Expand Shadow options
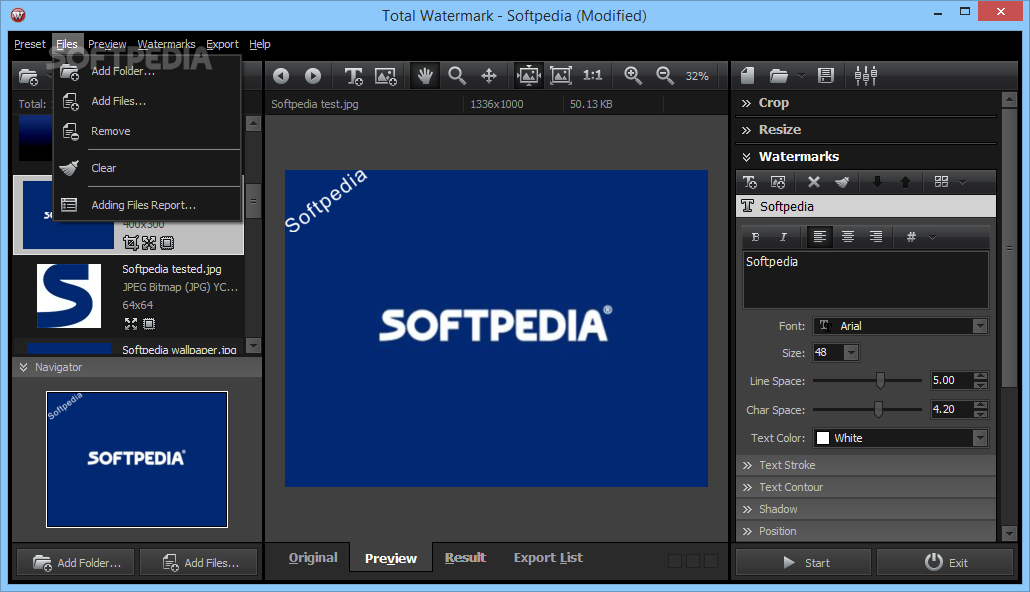 pos(866,509)
